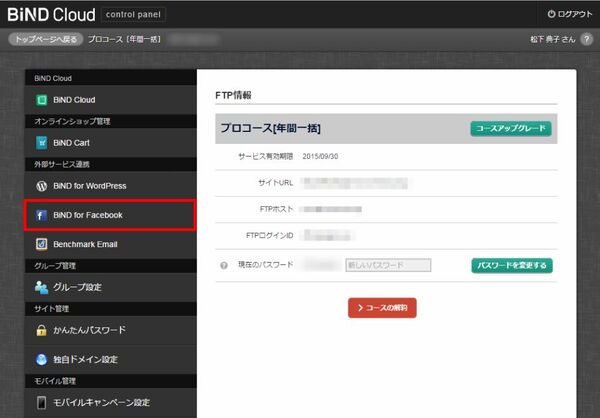Click help icon beside 現在のパスワード
Image resolution: width=600 pixels, height=418 pixels.
point(224,265)
